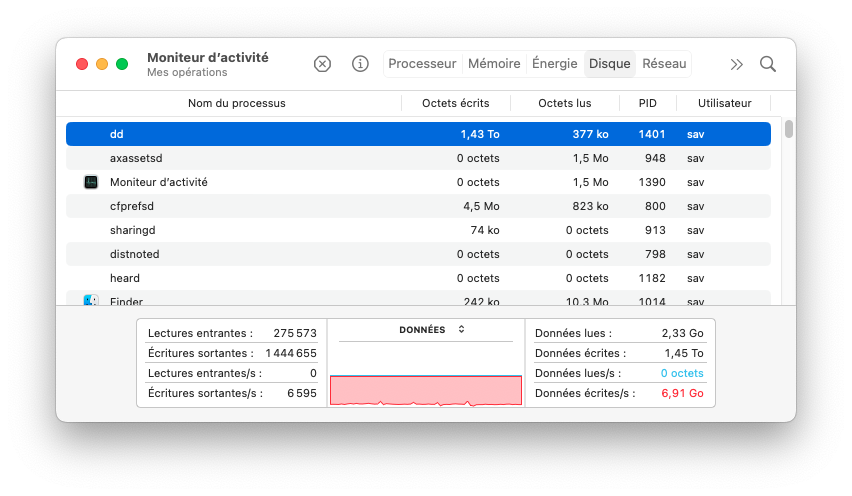Sort processes by PID column
This screenshot has width=852, height=496.
pos(647,103)
